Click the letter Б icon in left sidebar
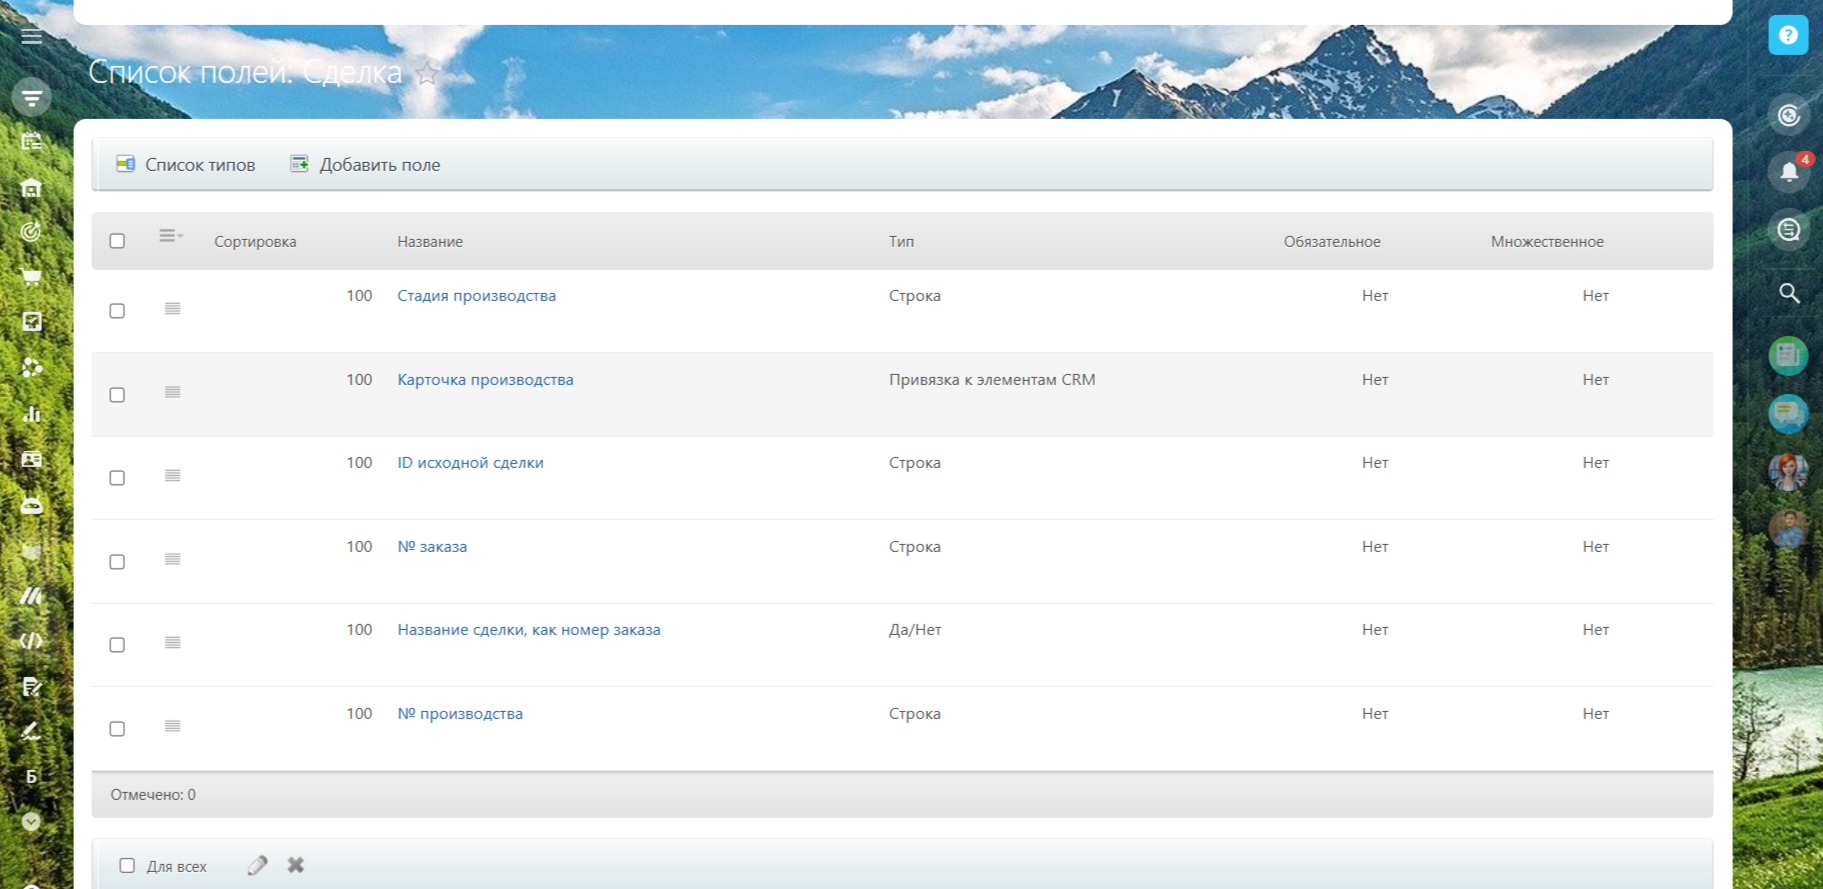Viewport: 1823px width, 889px height. click(x=32, y=776)
